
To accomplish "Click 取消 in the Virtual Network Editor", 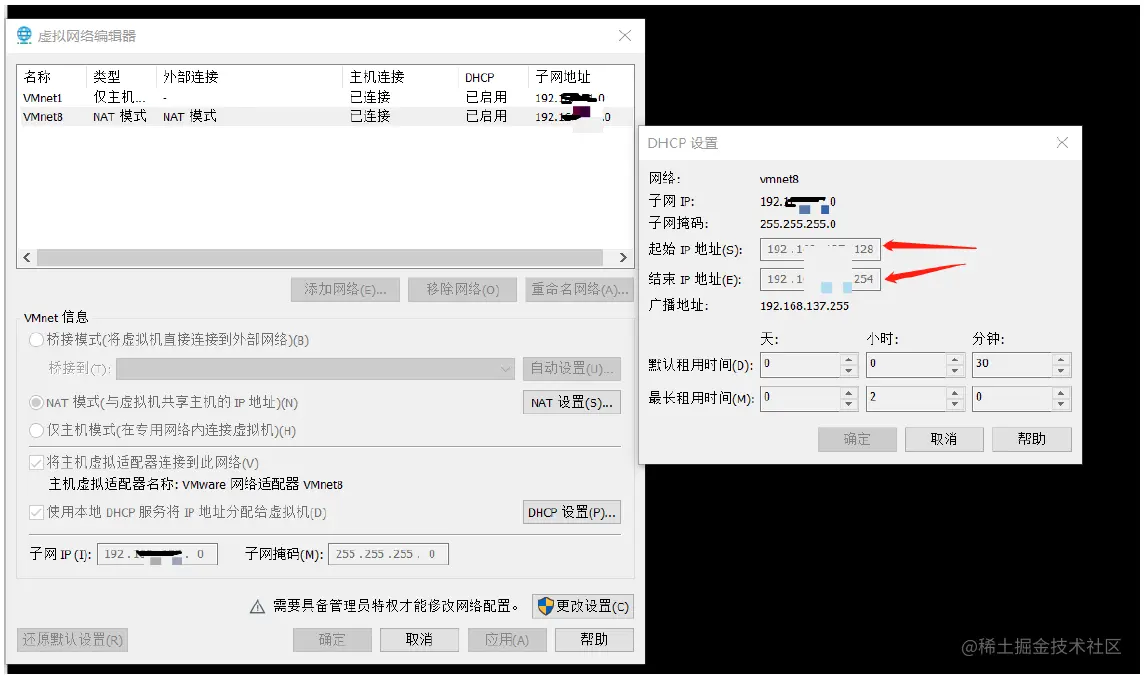I will 419,640.
